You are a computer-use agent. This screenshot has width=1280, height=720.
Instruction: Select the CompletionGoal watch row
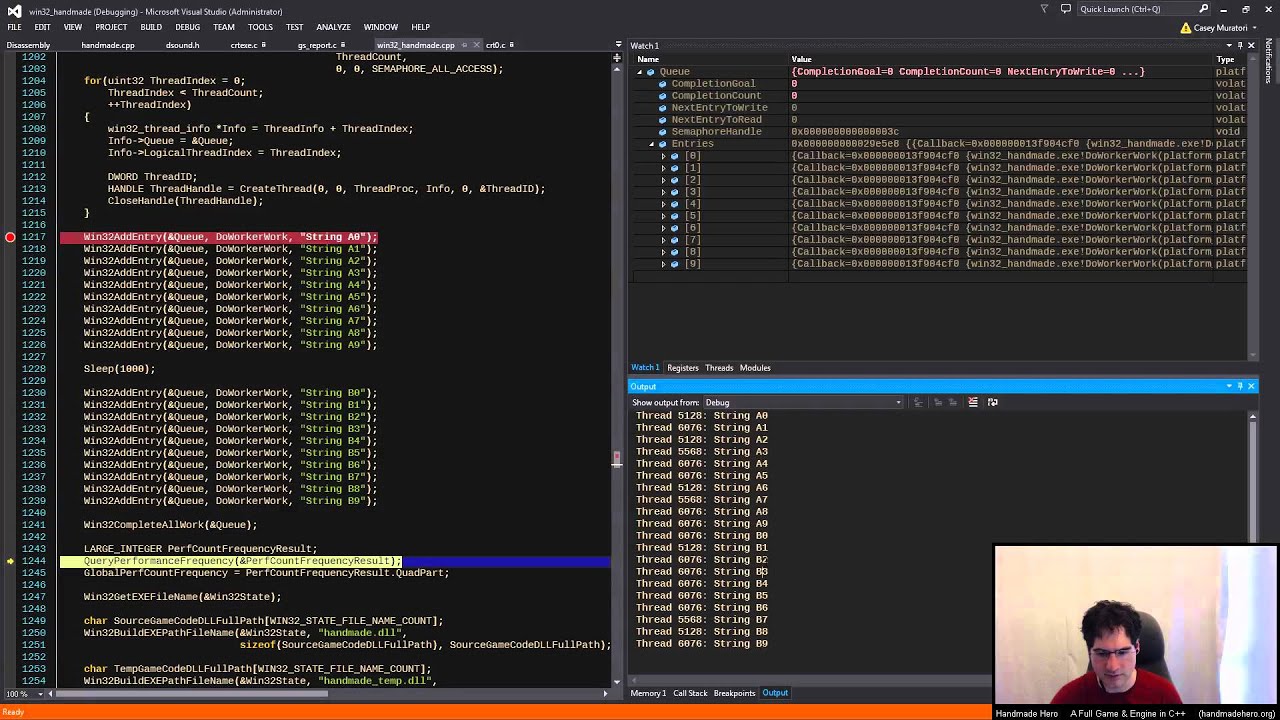point(940,84)
